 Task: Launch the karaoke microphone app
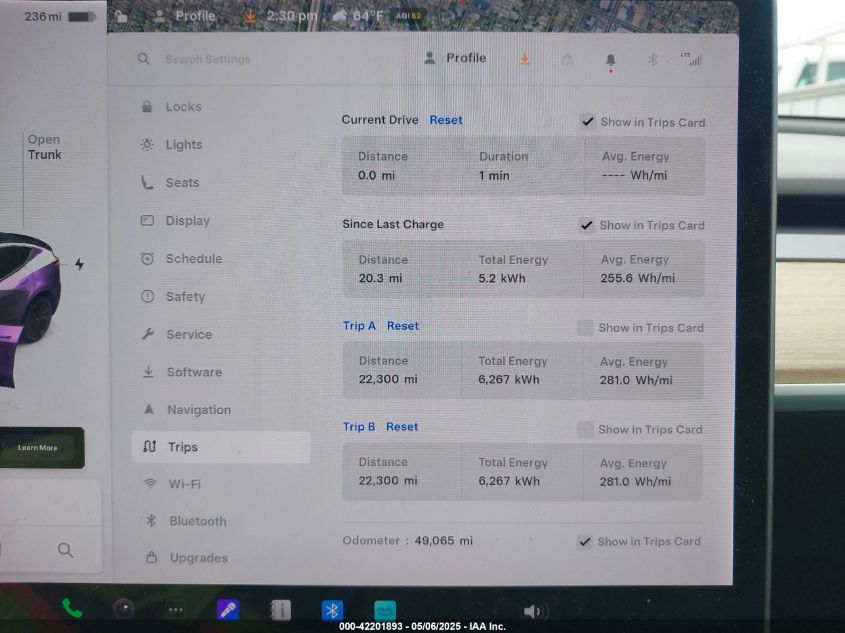point(228,609)
